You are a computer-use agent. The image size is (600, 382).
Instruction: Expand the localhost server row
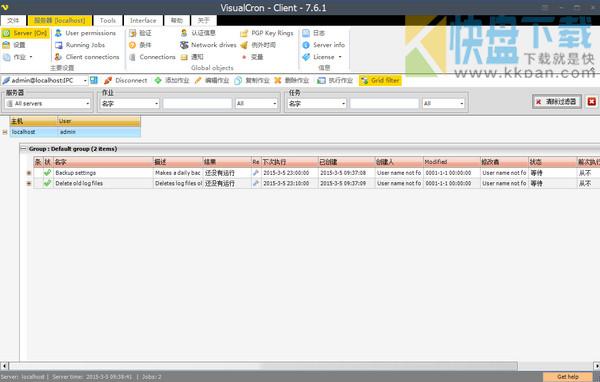5,132
